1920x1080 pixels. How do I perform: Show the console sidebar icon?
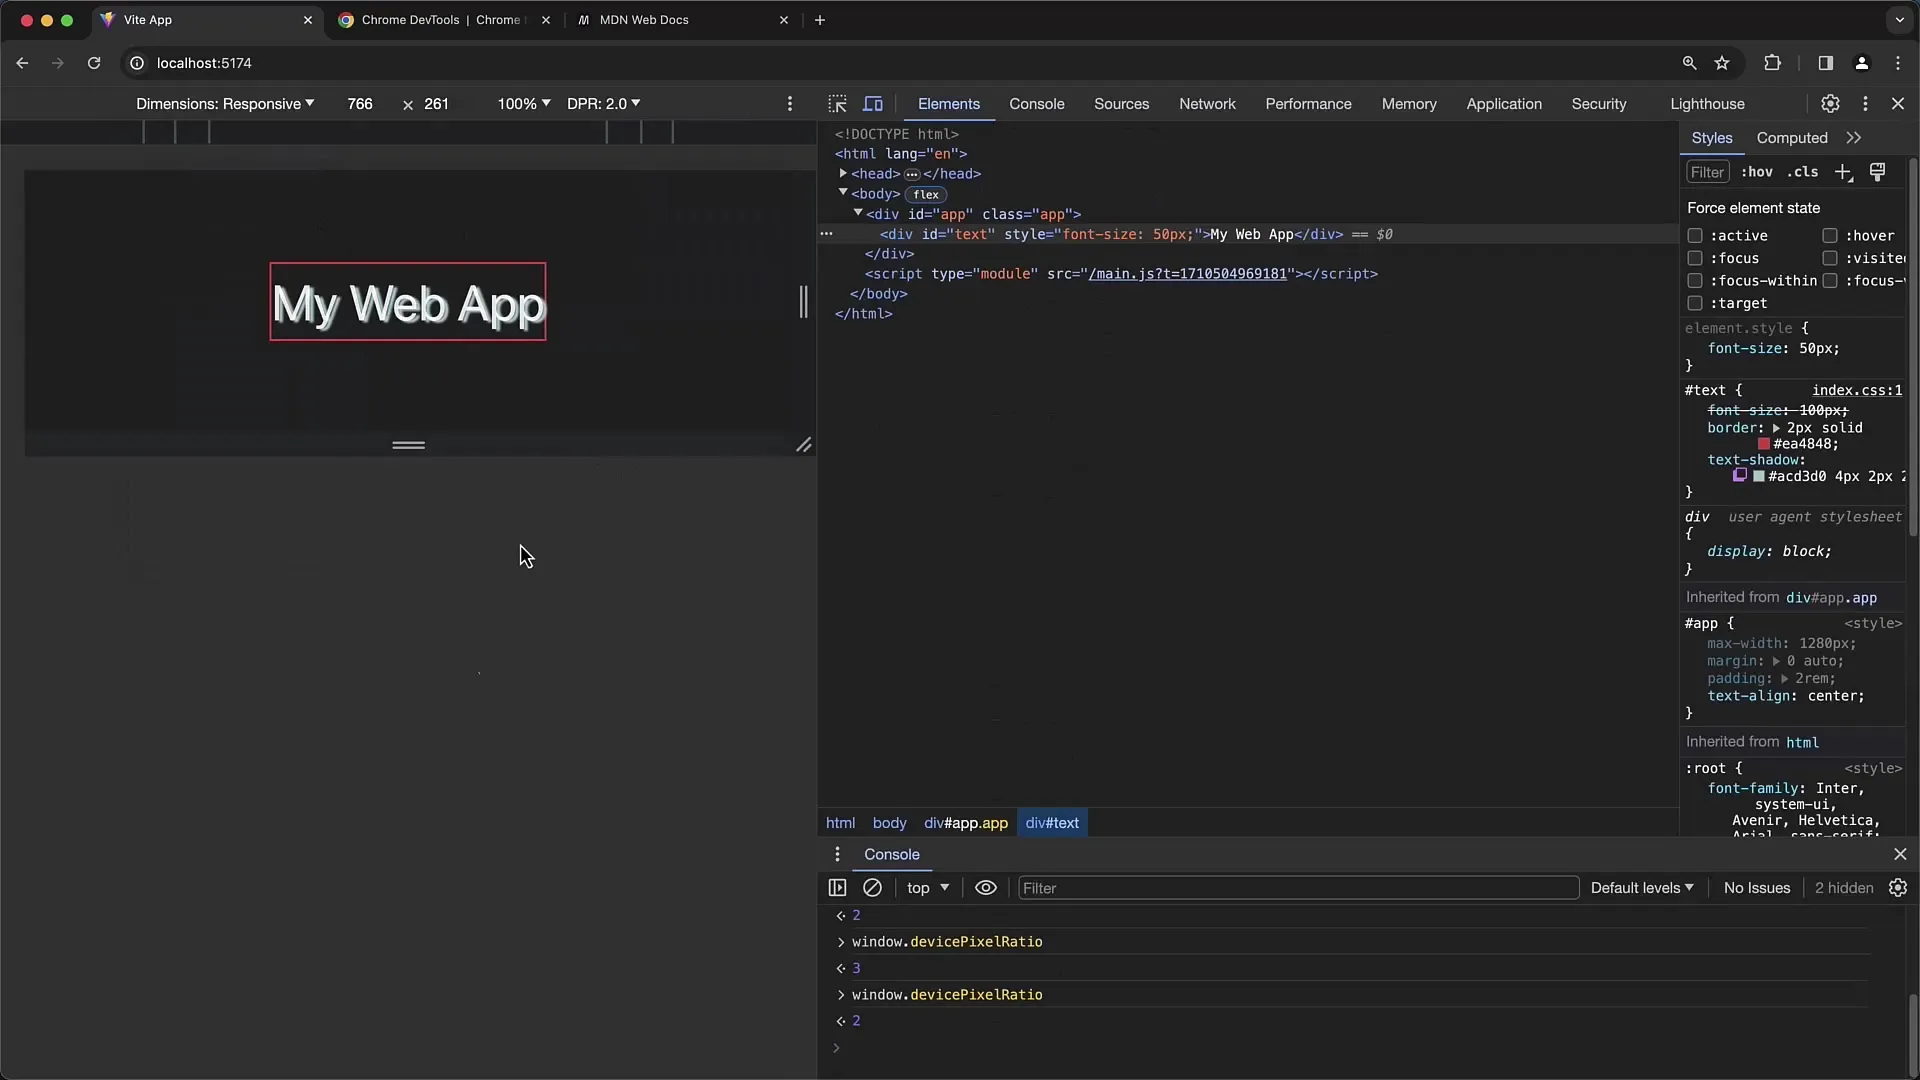point(837,888)
